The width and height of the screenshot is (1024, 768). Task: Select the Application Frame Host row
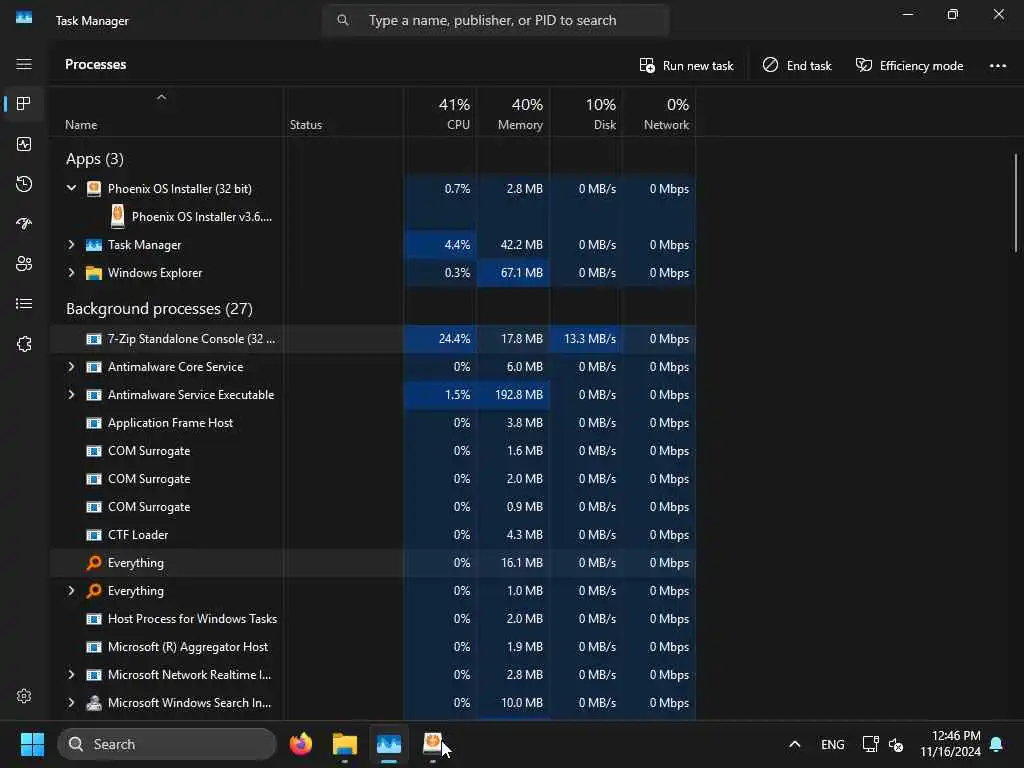click(373, 423)
